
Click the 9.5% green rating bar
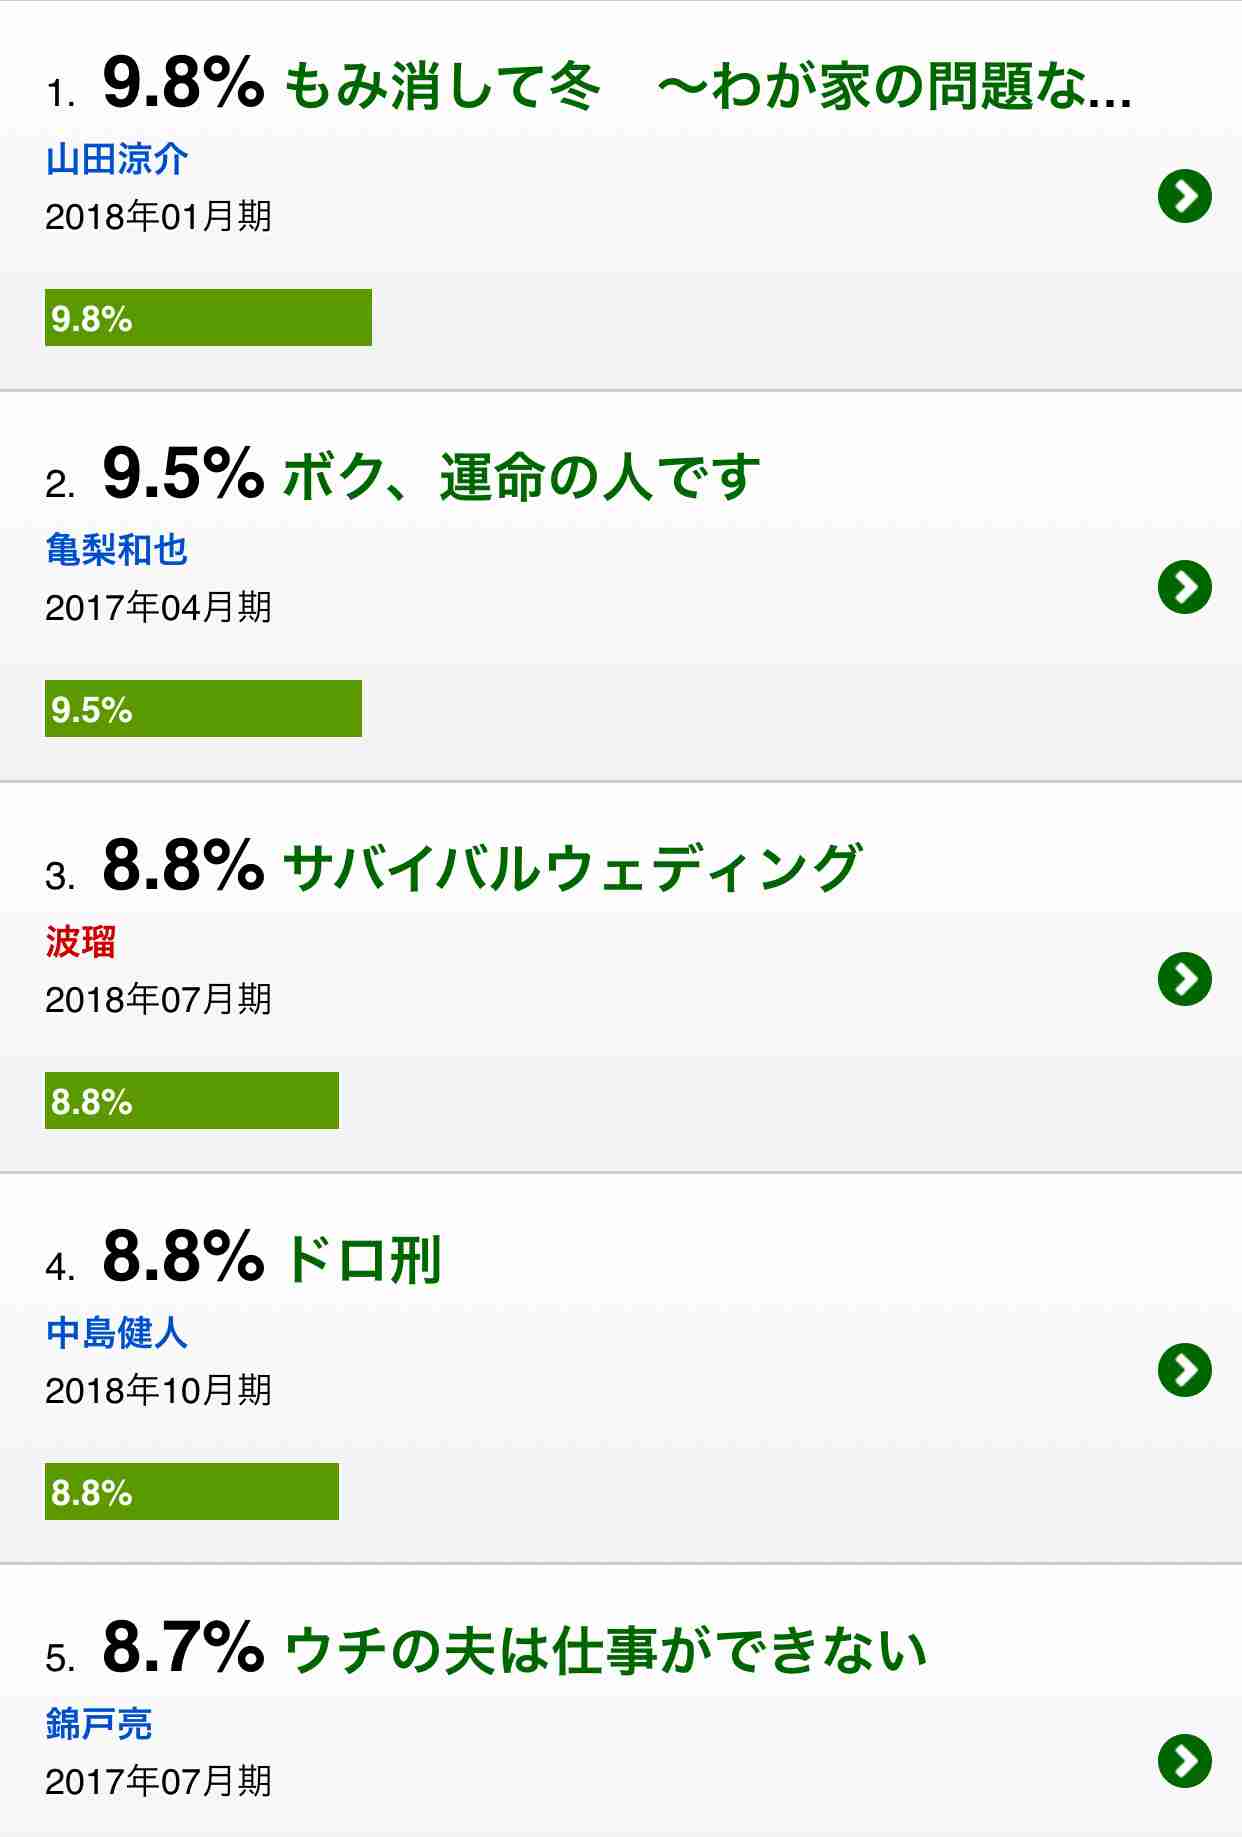203,709
